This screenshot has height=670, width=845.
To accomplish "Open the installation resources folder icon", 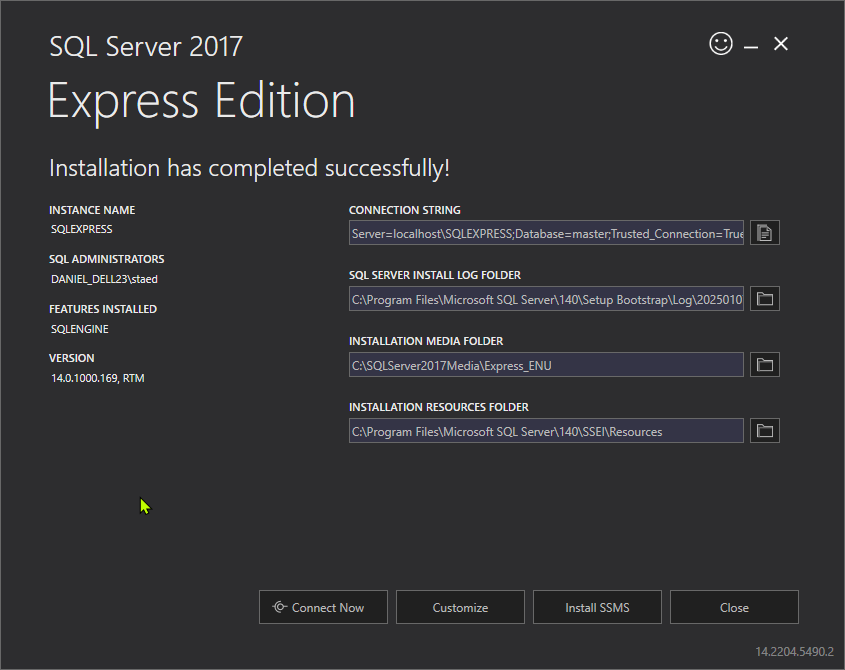I will pos(765,431).
